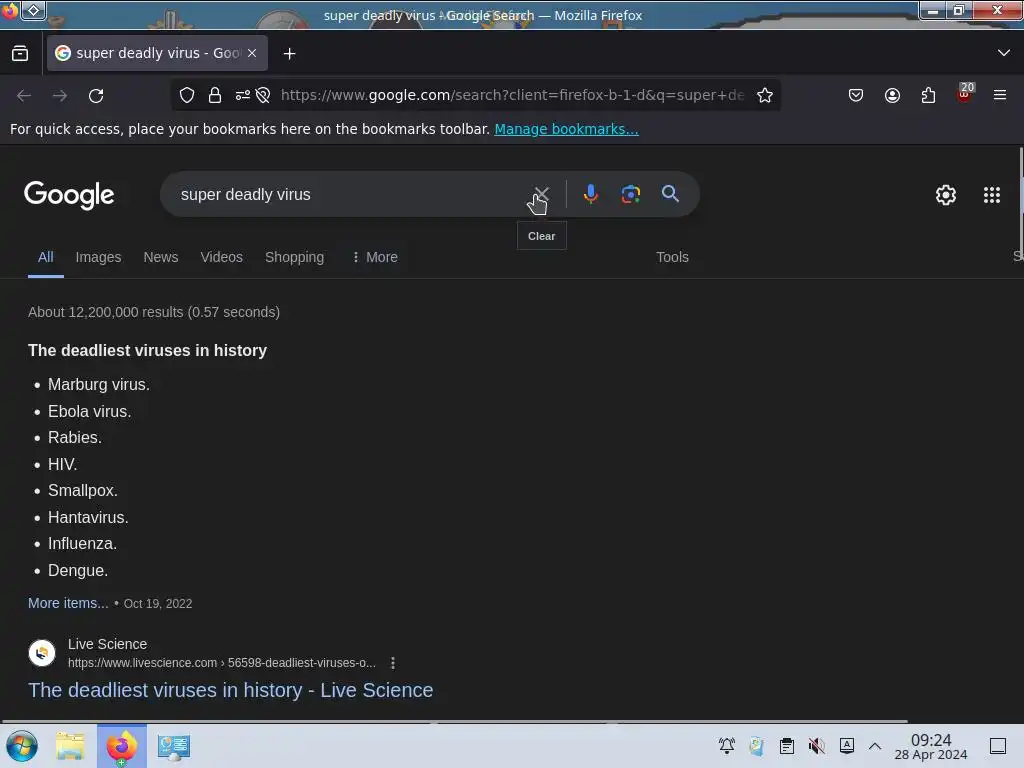Click the blue magnifier search button
Viewport: 1024px width, 768px height.
[670, 194]
